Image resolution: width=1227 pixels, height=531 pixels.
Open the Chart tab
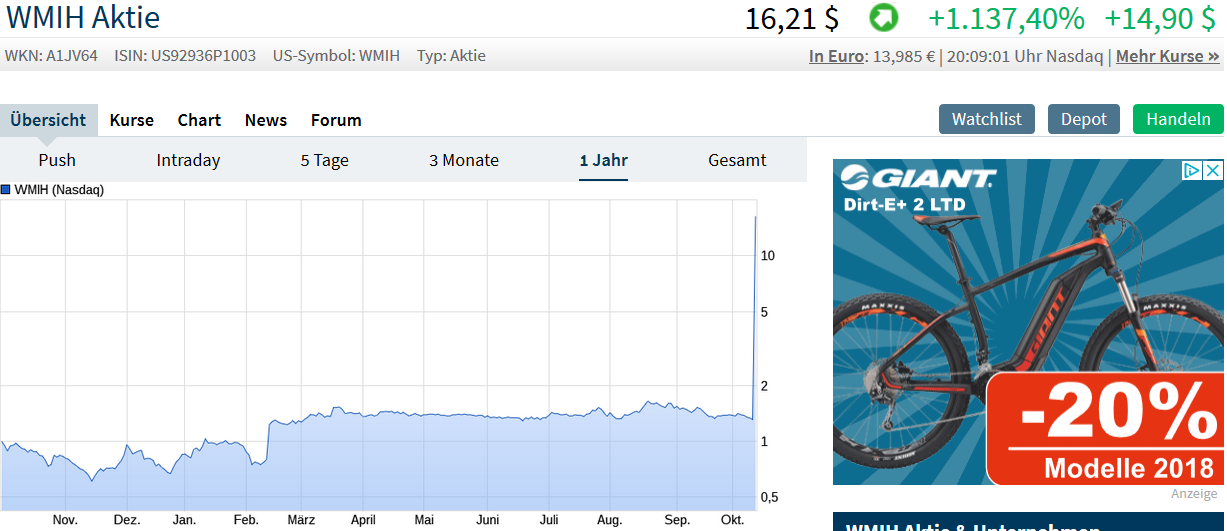(x=199, y=120)
